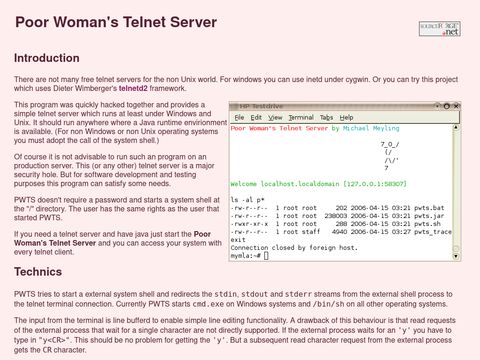The image size is (480, 360).
Task: Click 'stdin' monospace word
Action: (x=226, y=294)
